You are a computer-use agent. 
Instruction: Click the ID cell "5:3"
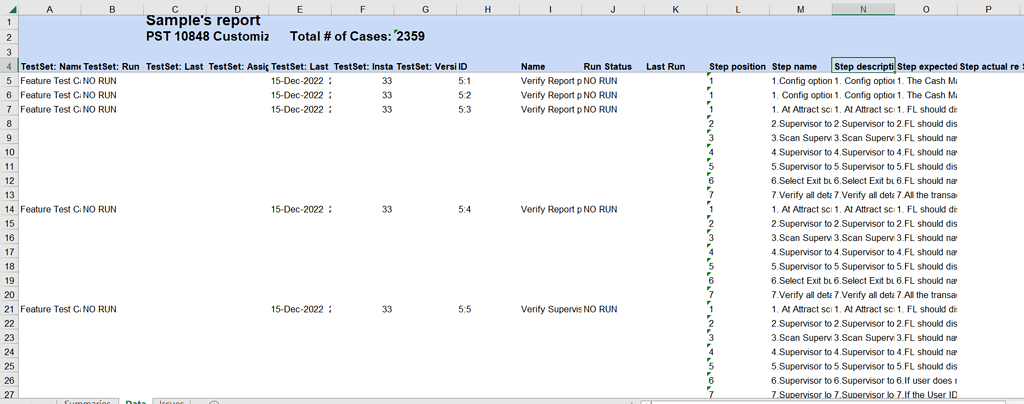point(488,109)
